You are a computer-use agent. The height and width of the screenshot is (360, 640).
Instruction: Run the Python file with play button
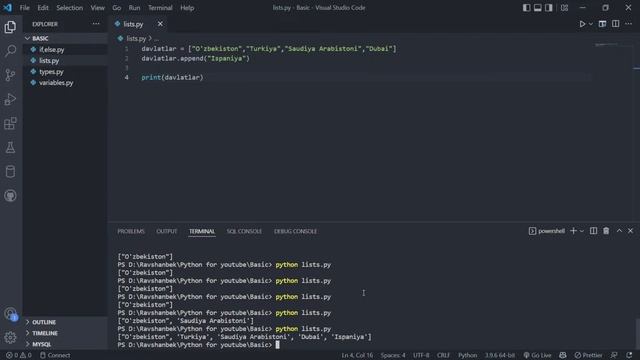click(582, 24)
